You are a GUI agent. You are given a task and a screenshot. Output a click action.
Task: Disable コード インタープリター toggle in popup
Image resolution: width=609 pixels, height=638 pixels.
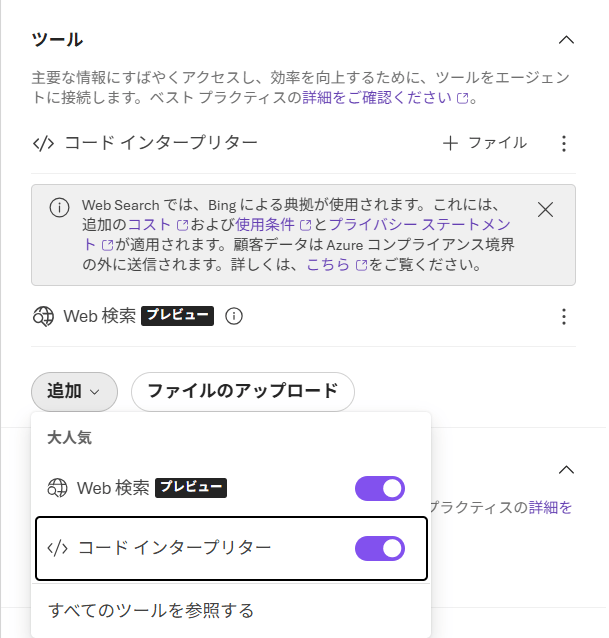pyautogui.click(x=380, y=548)
